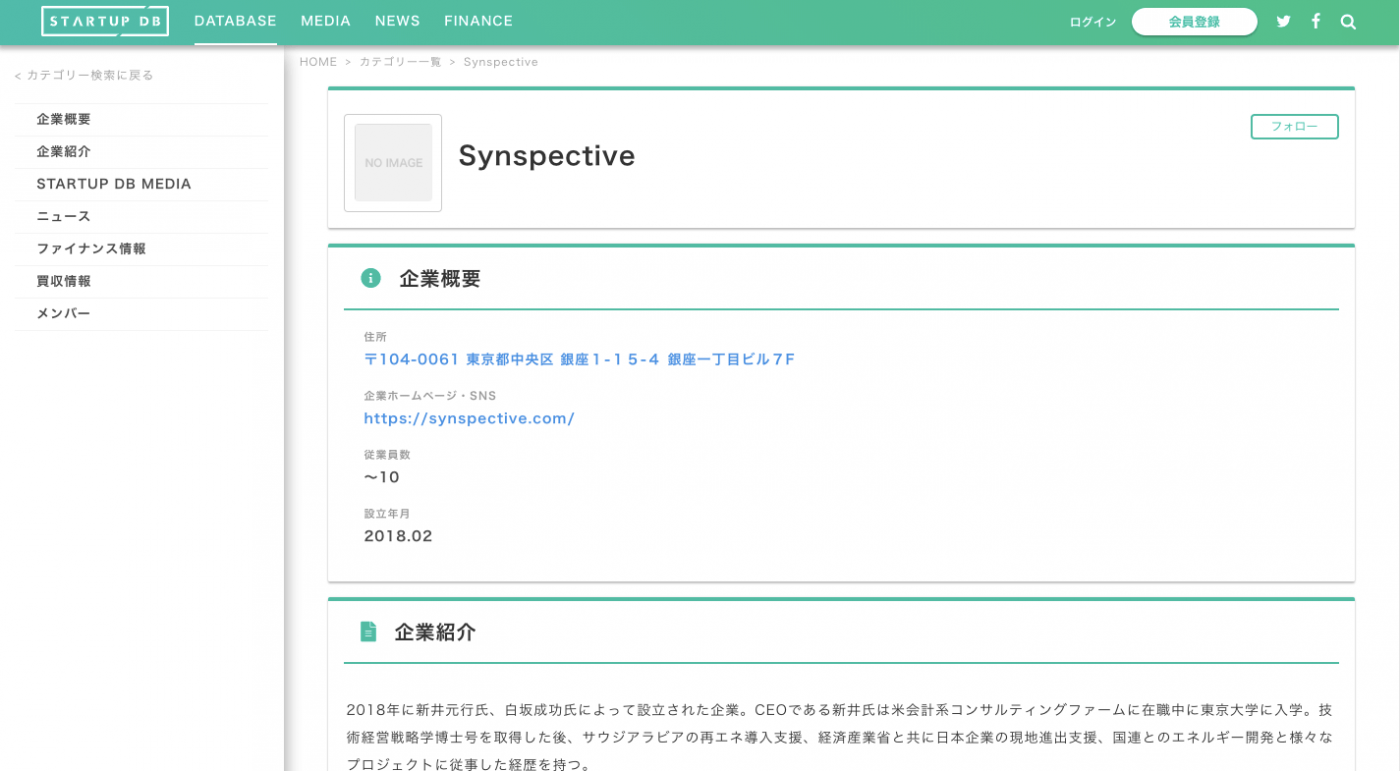Click the NO IMAGE company thumbnail

pos(393,163)
